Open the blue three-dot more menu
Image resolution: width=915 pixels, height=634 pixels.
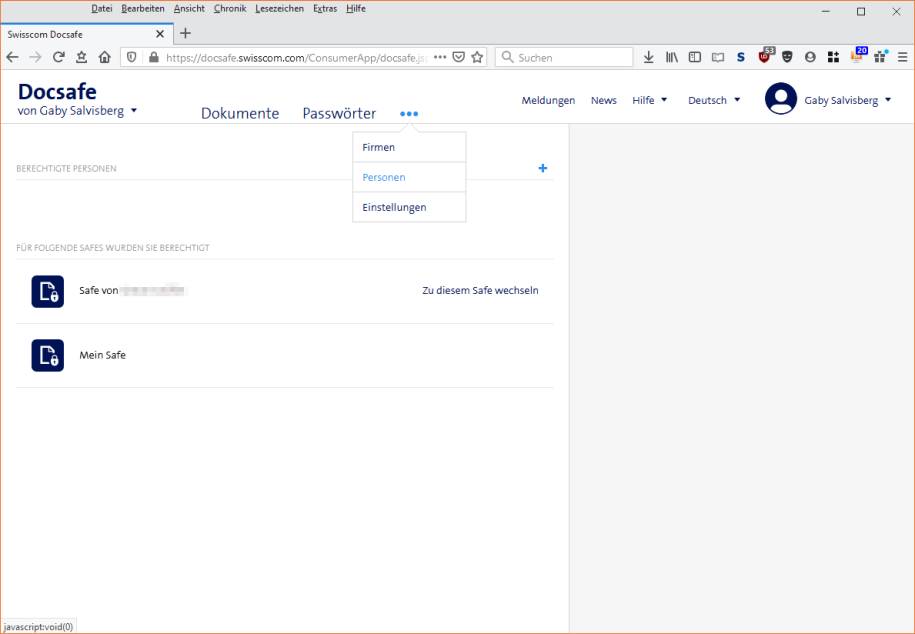coord(409,114)
